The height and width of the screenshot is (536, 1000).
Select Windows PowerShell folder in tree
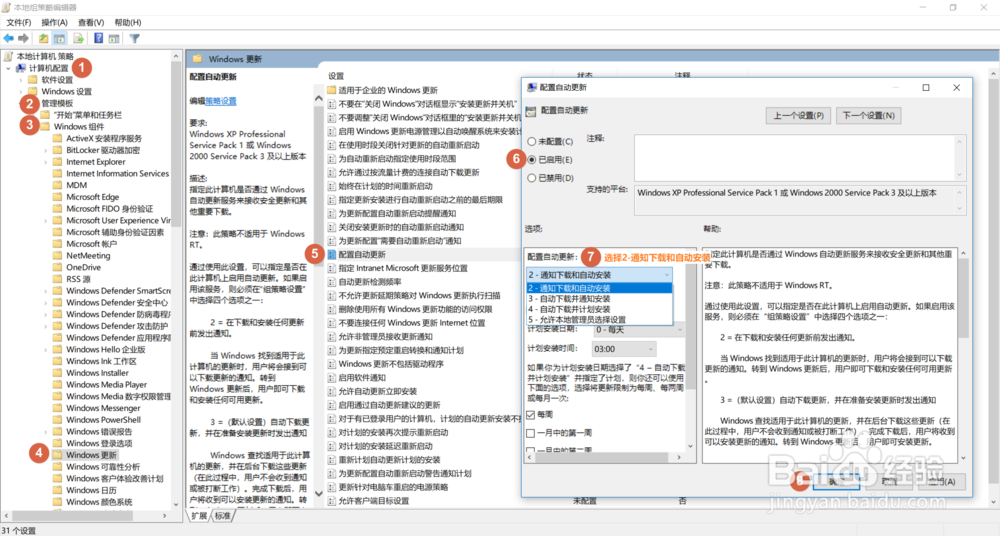point(103,420)
